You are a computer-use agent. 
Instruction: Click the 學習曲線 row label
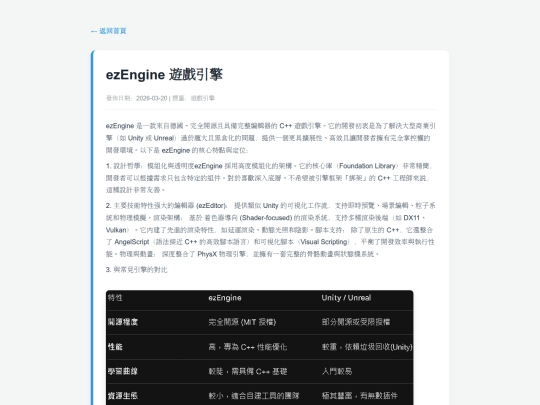click(123, 371)
